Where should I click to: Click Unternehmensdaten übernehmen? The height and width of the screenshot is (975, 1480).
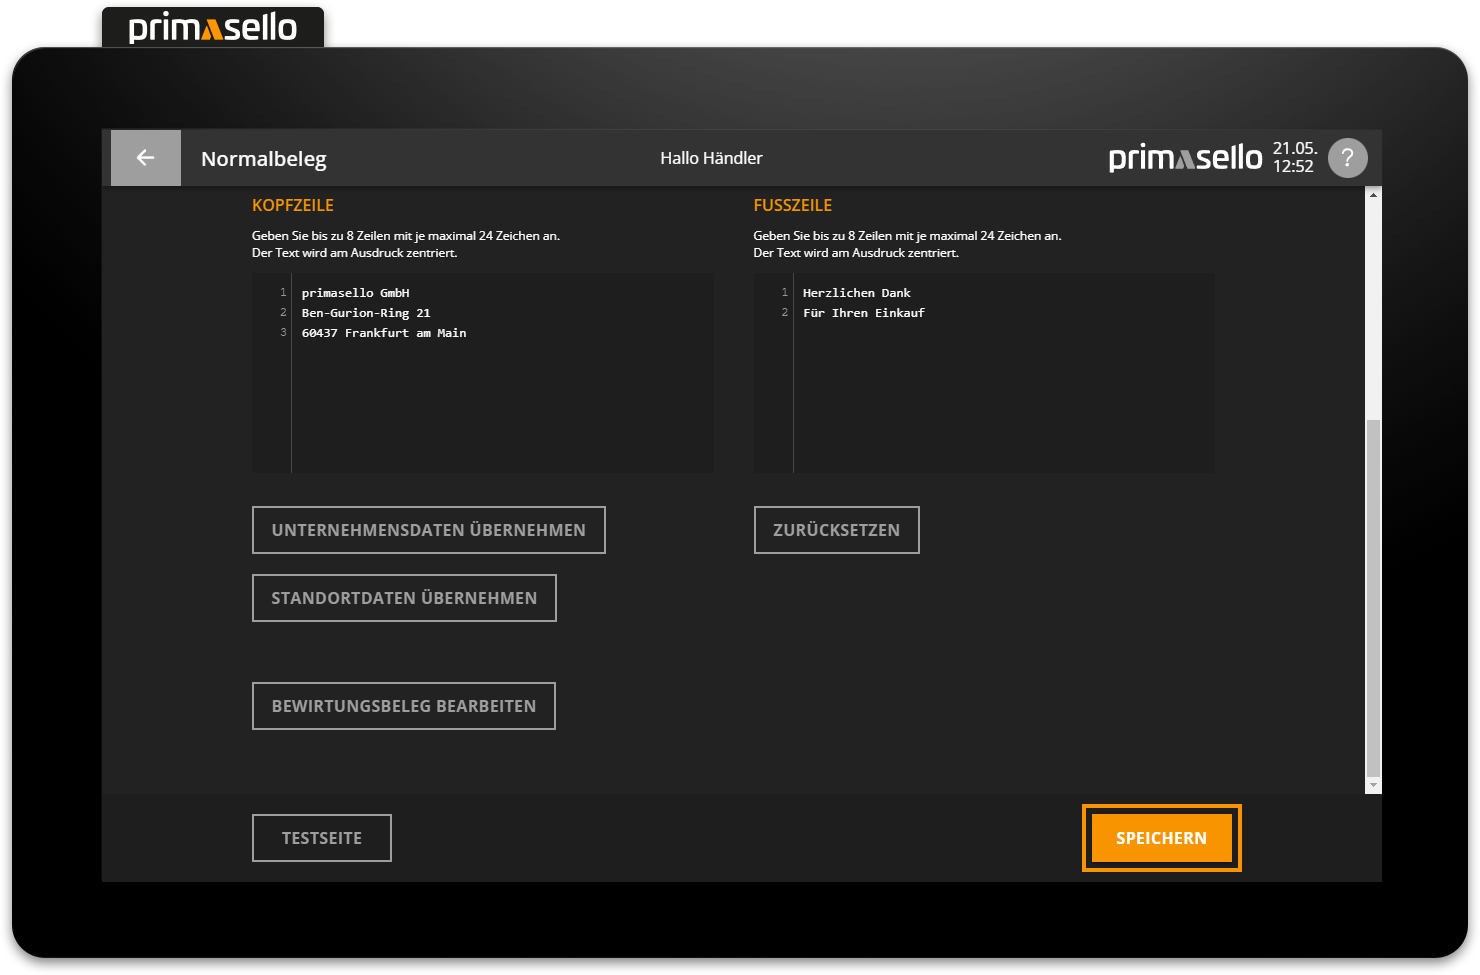pyautogui.click(x=428, y=530)
